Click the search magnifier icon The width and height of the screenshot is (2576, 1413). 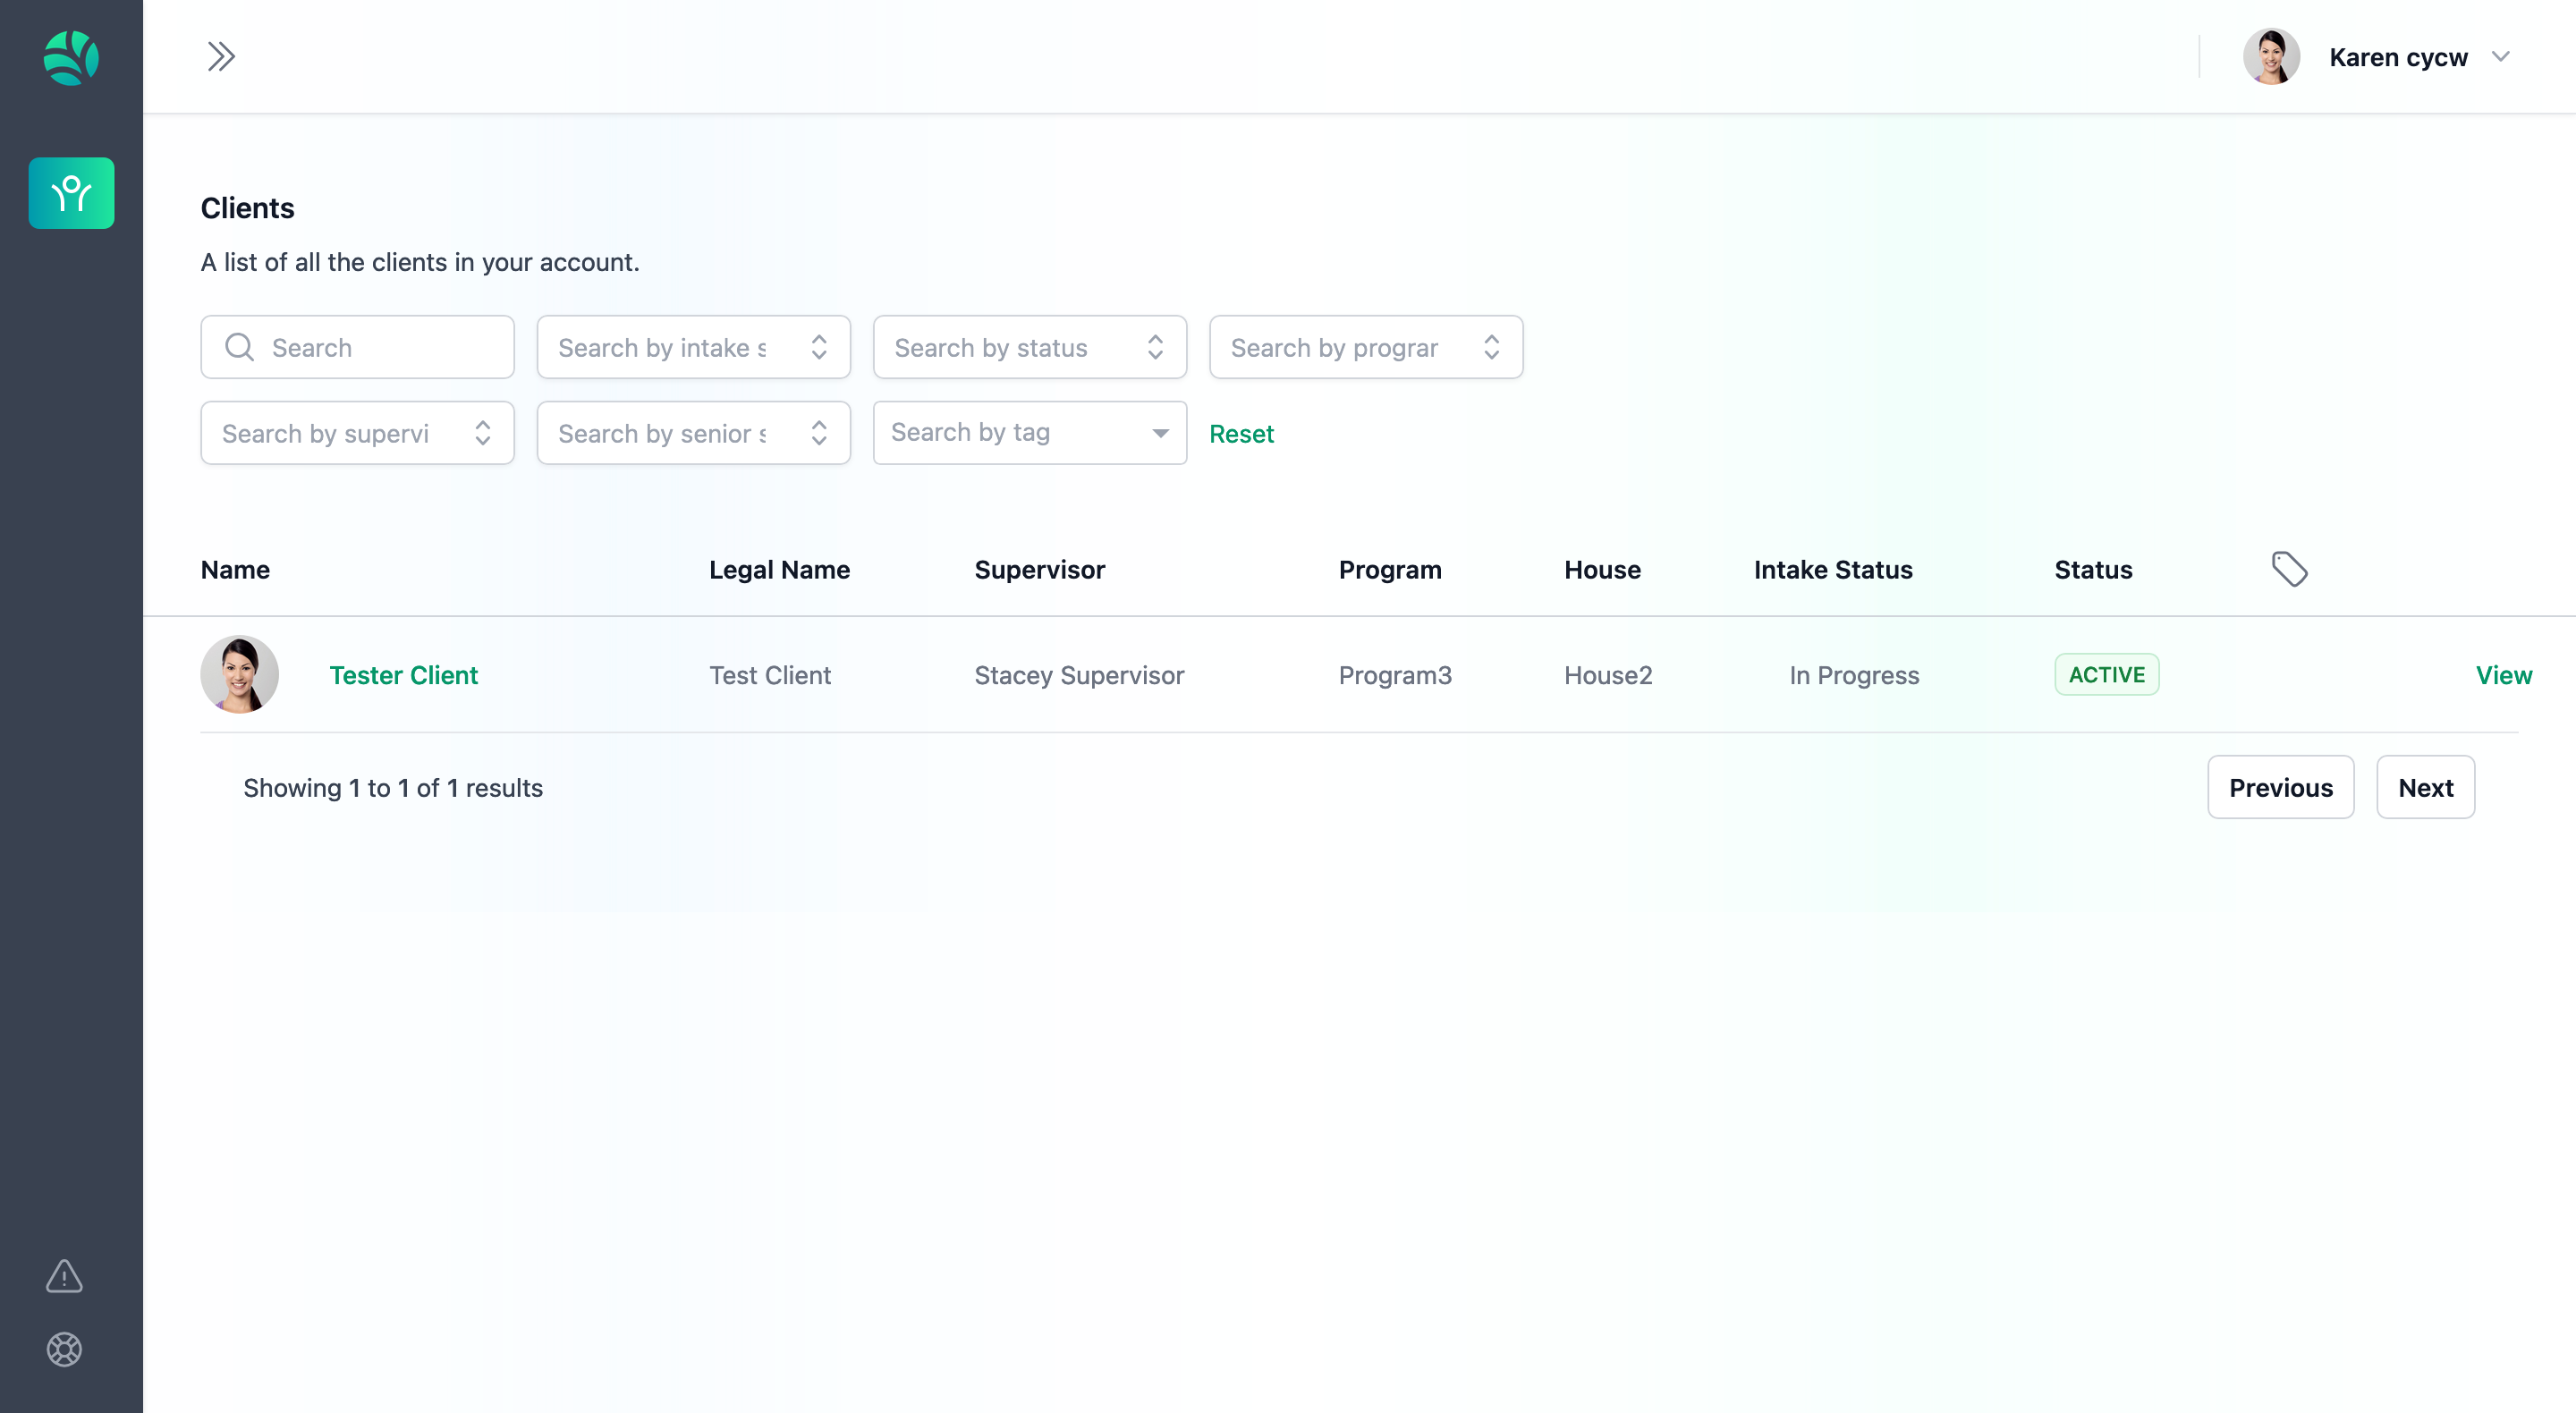pyautogui.click(x=239, y=347)
